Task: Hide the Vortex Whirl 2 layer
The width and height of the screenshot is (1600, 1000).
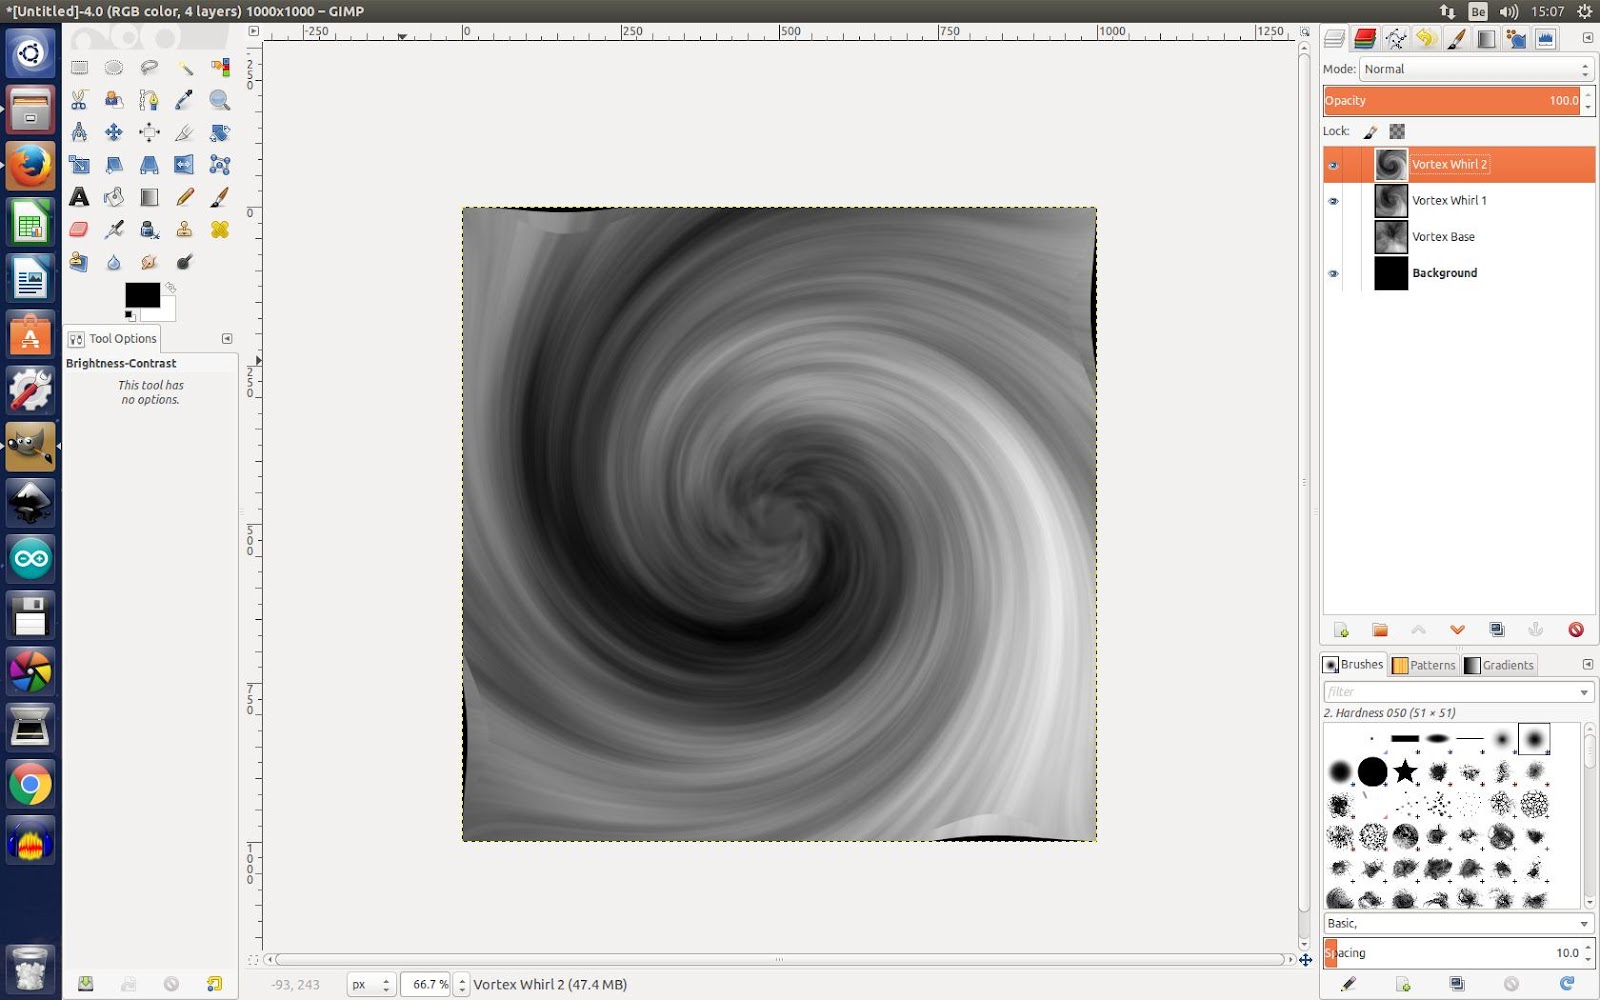Action: (x=1334, y=164)
